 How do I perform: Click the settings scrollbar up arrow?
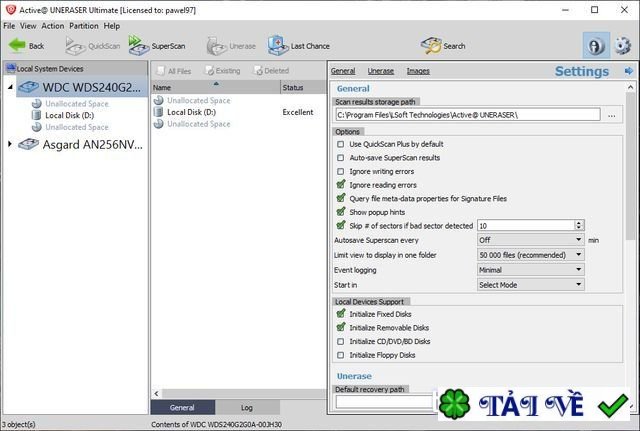pyautogui.click(x=630, y=87)
